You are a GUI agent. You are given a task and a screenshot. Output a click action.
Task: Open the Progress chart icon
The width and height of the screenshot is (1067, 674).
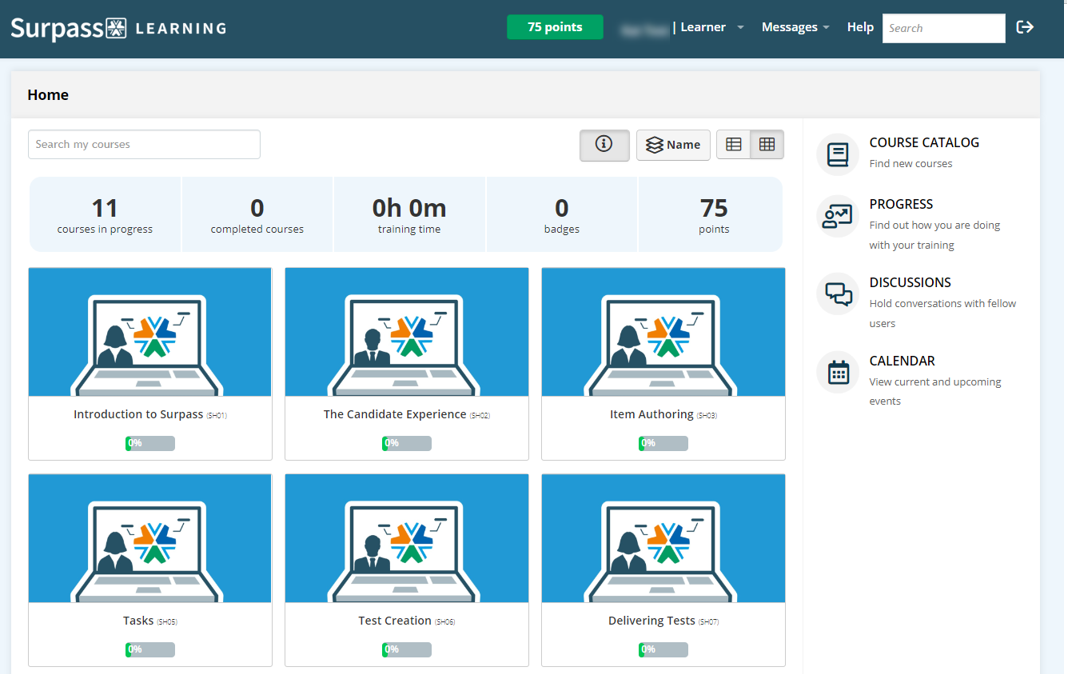[x=838, y=216]
